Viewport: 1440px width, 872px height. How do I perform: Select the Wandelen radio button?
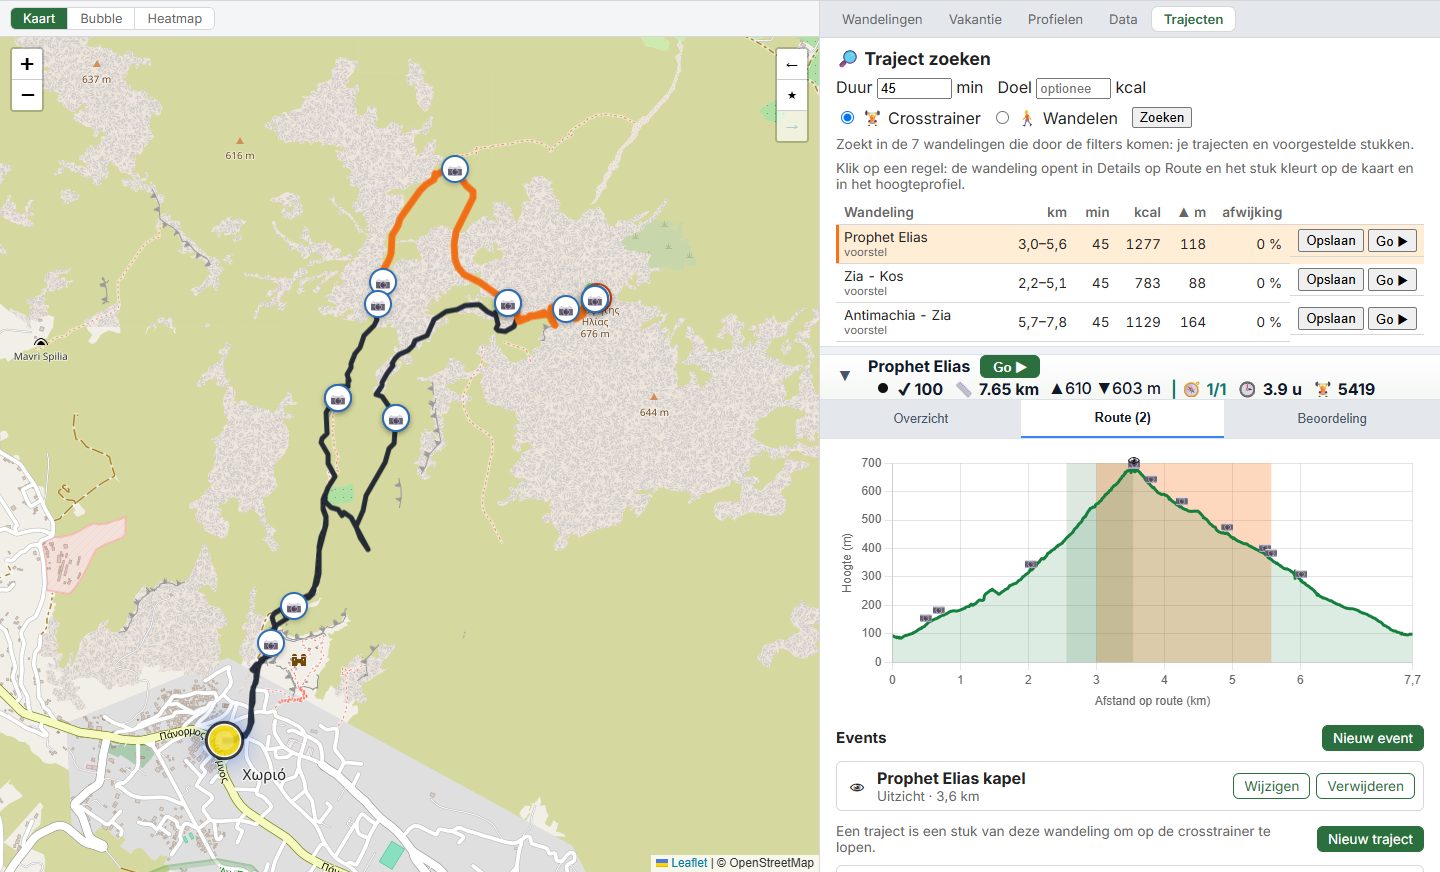click(1002, 118)
